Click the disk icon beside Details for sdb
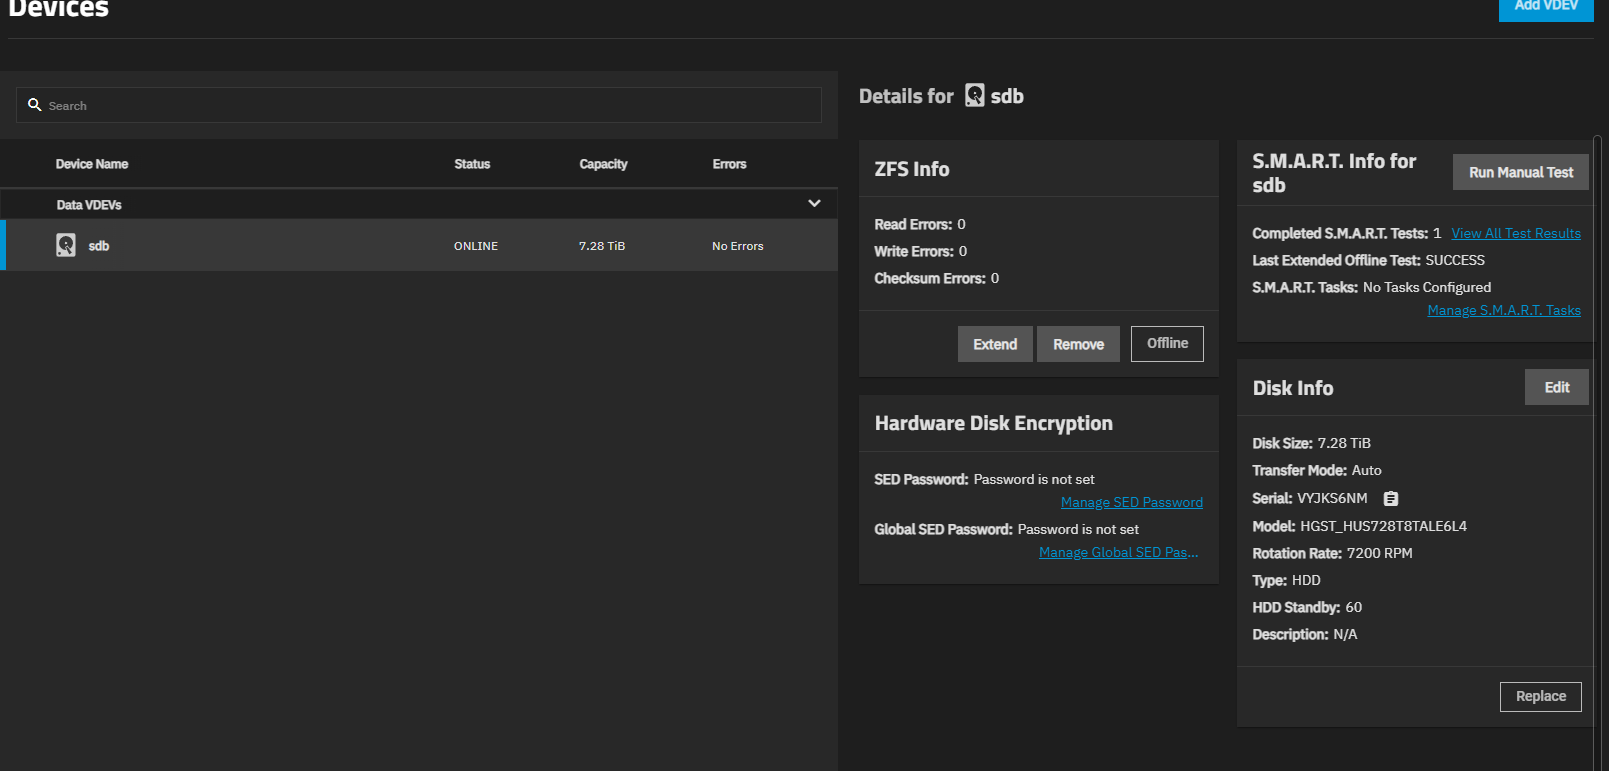The height and width of the screenshot is (771, 1609). coord(975,95)
